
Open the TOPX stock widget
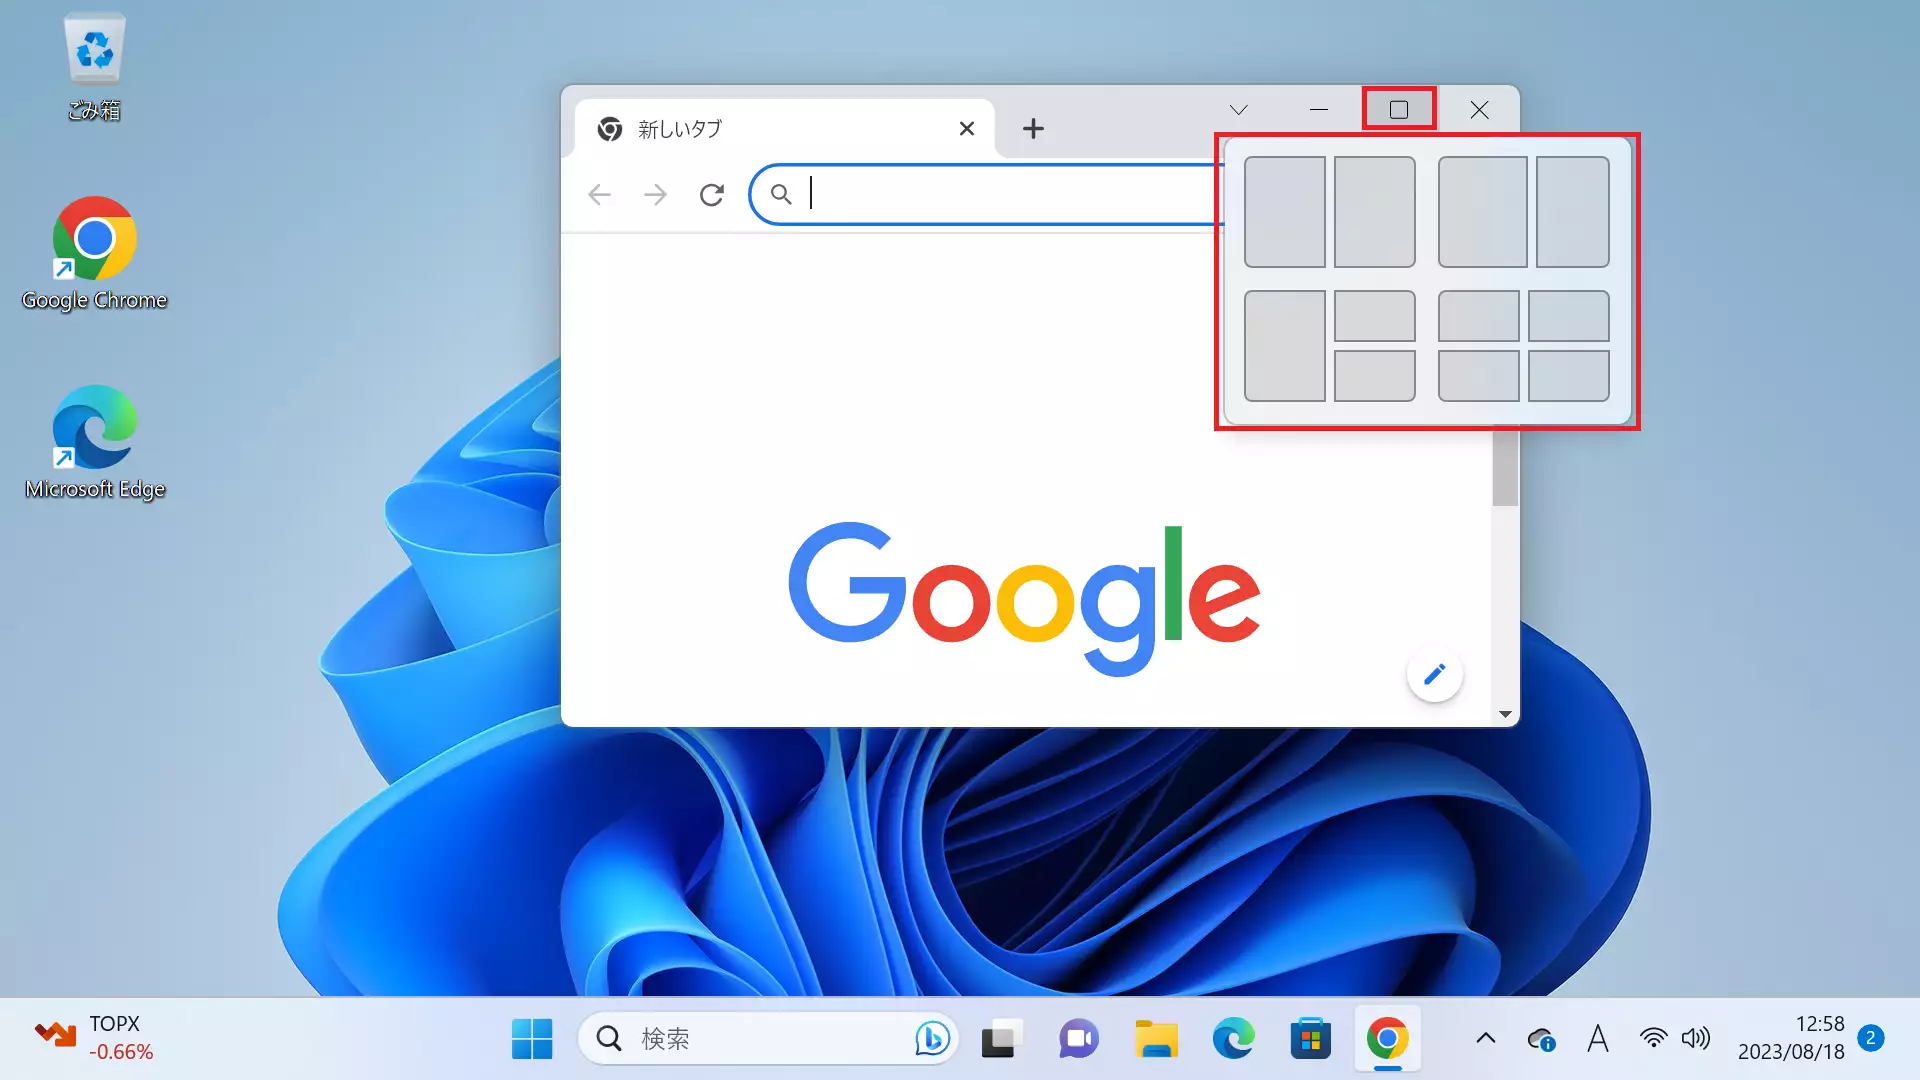point(95,1038)
